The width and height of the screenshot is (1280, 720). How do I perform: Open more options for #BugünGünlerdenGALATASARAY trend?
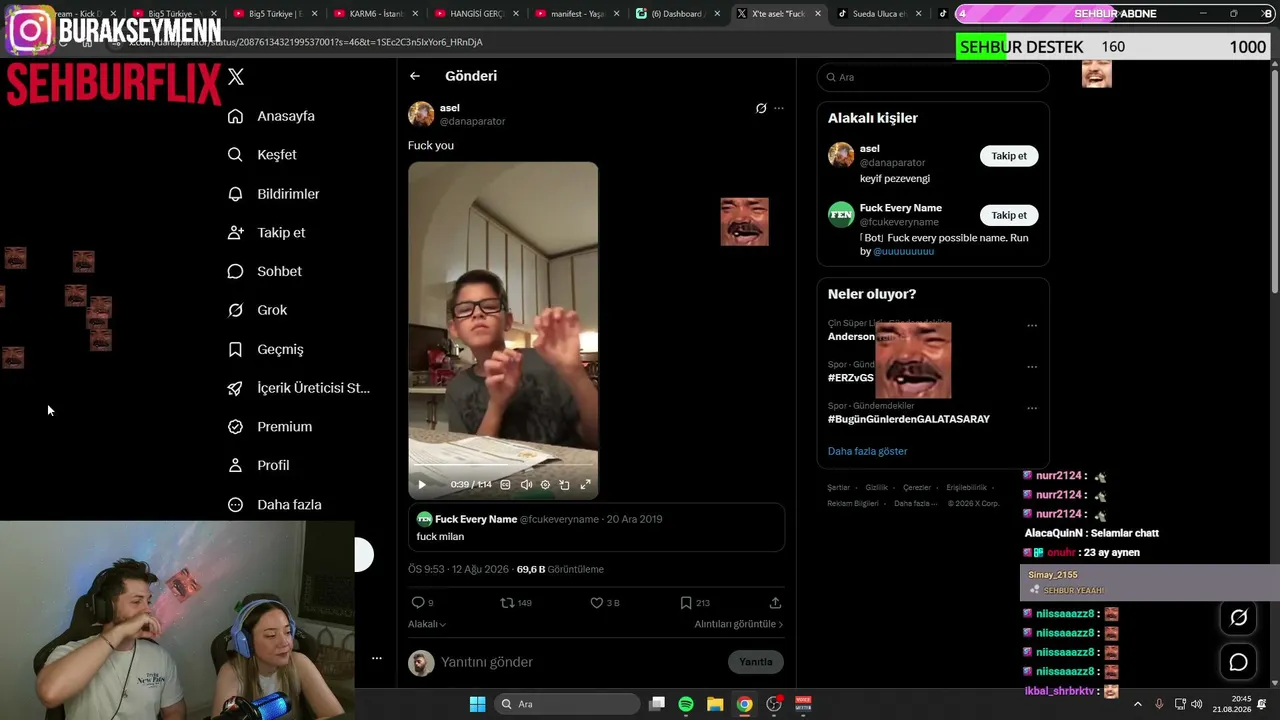pos(1032,408)
